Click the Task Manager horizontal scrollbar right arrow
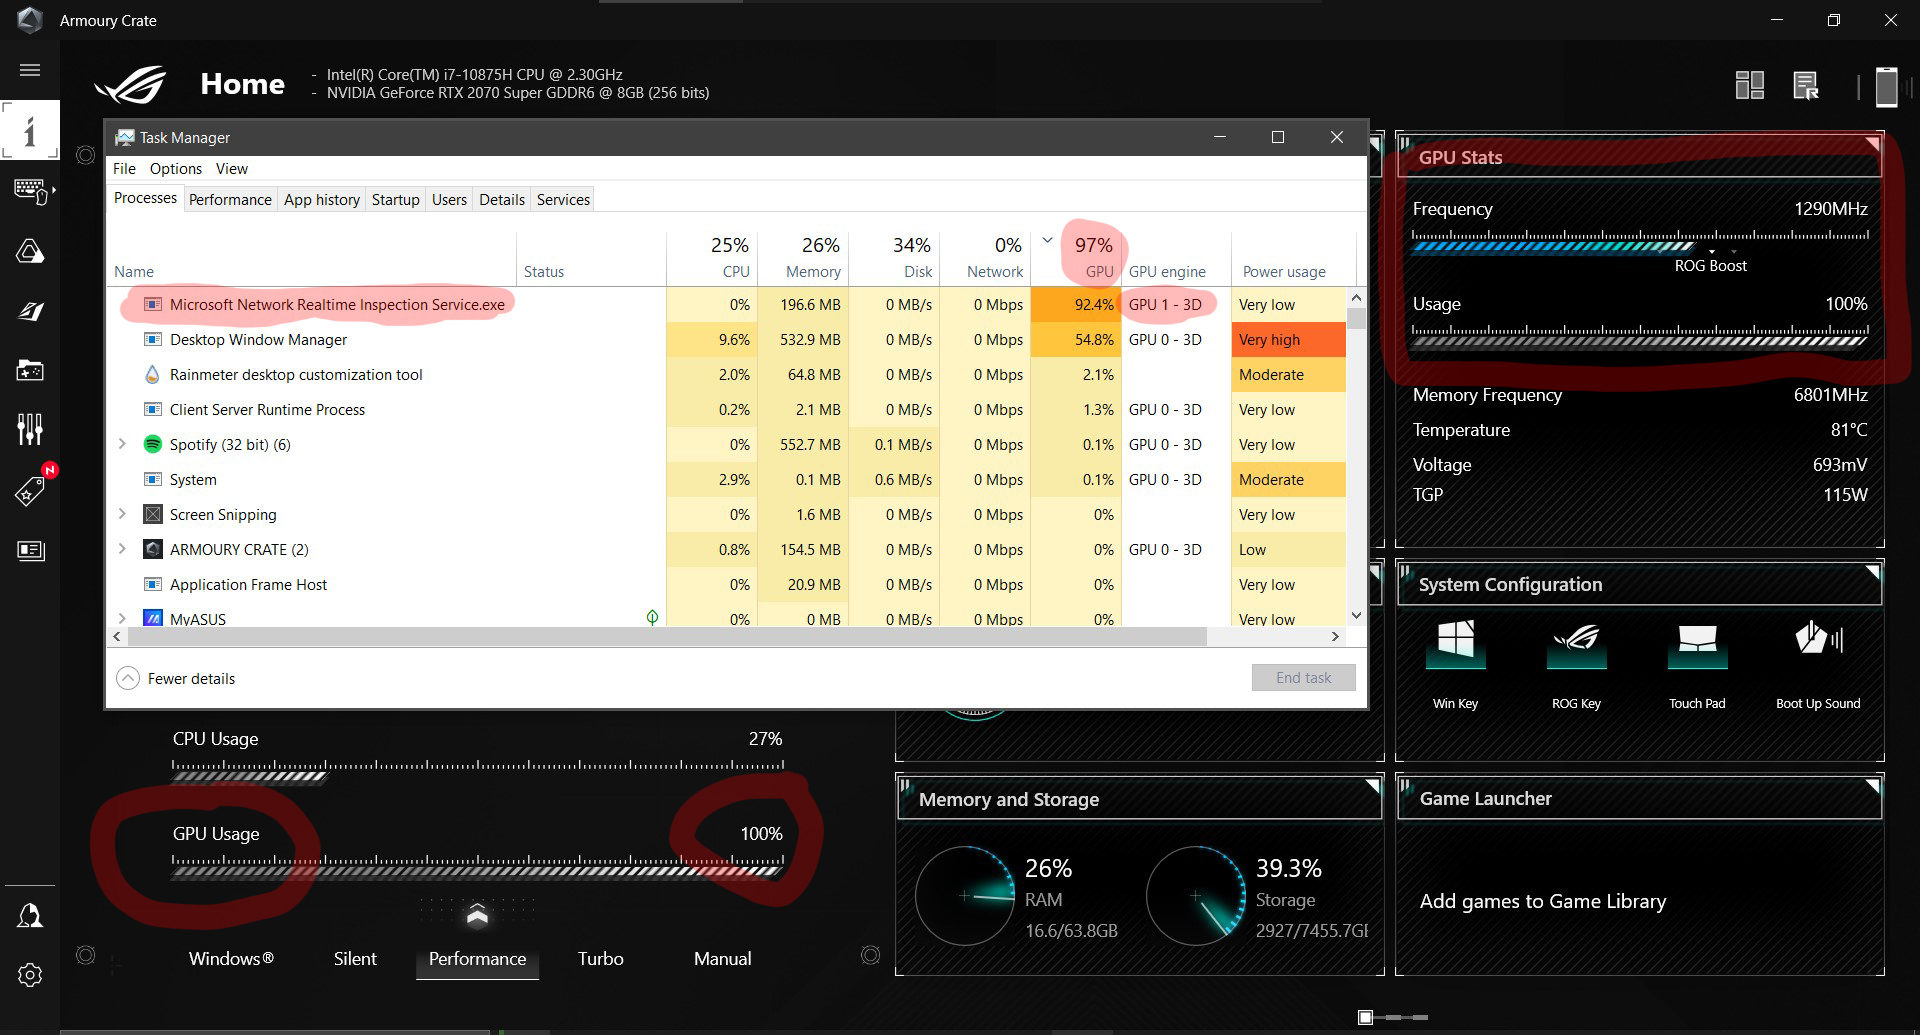This screenshot has width=1920, height=1035. click(x=1335, y=636)
